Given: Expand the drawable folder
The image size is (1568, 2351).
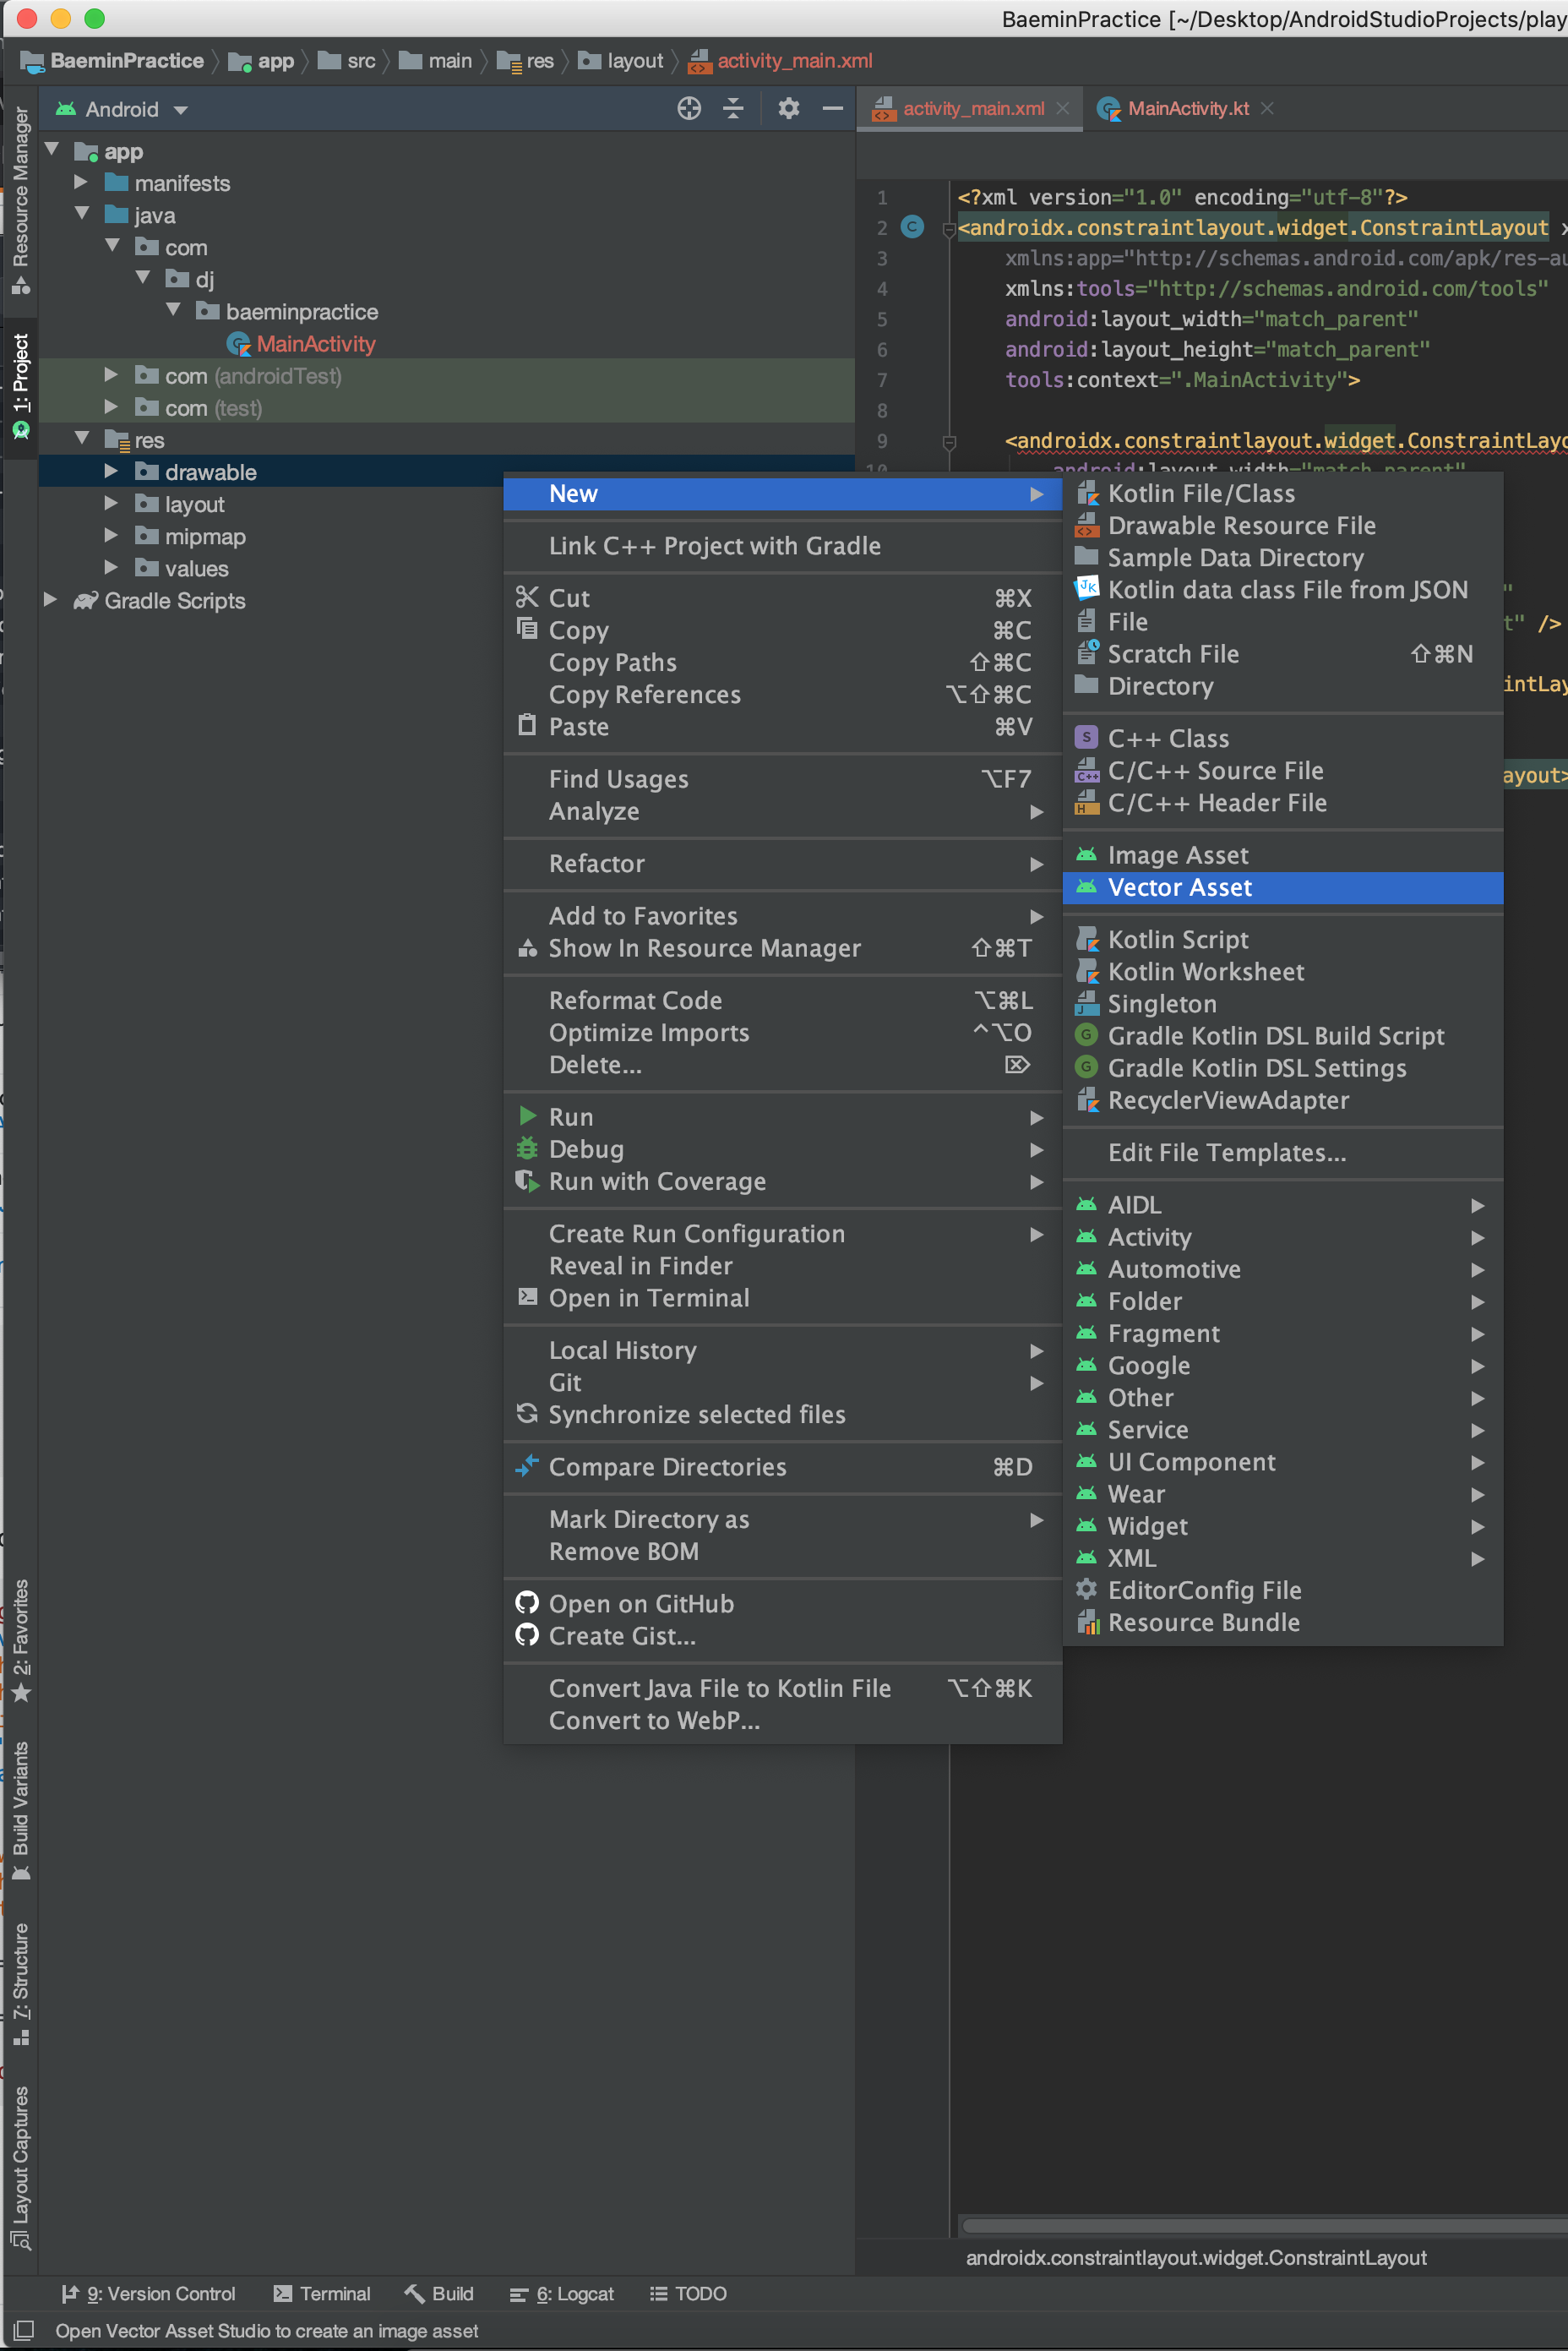Looking at the screenshot, I should click(x=112, y=471).
